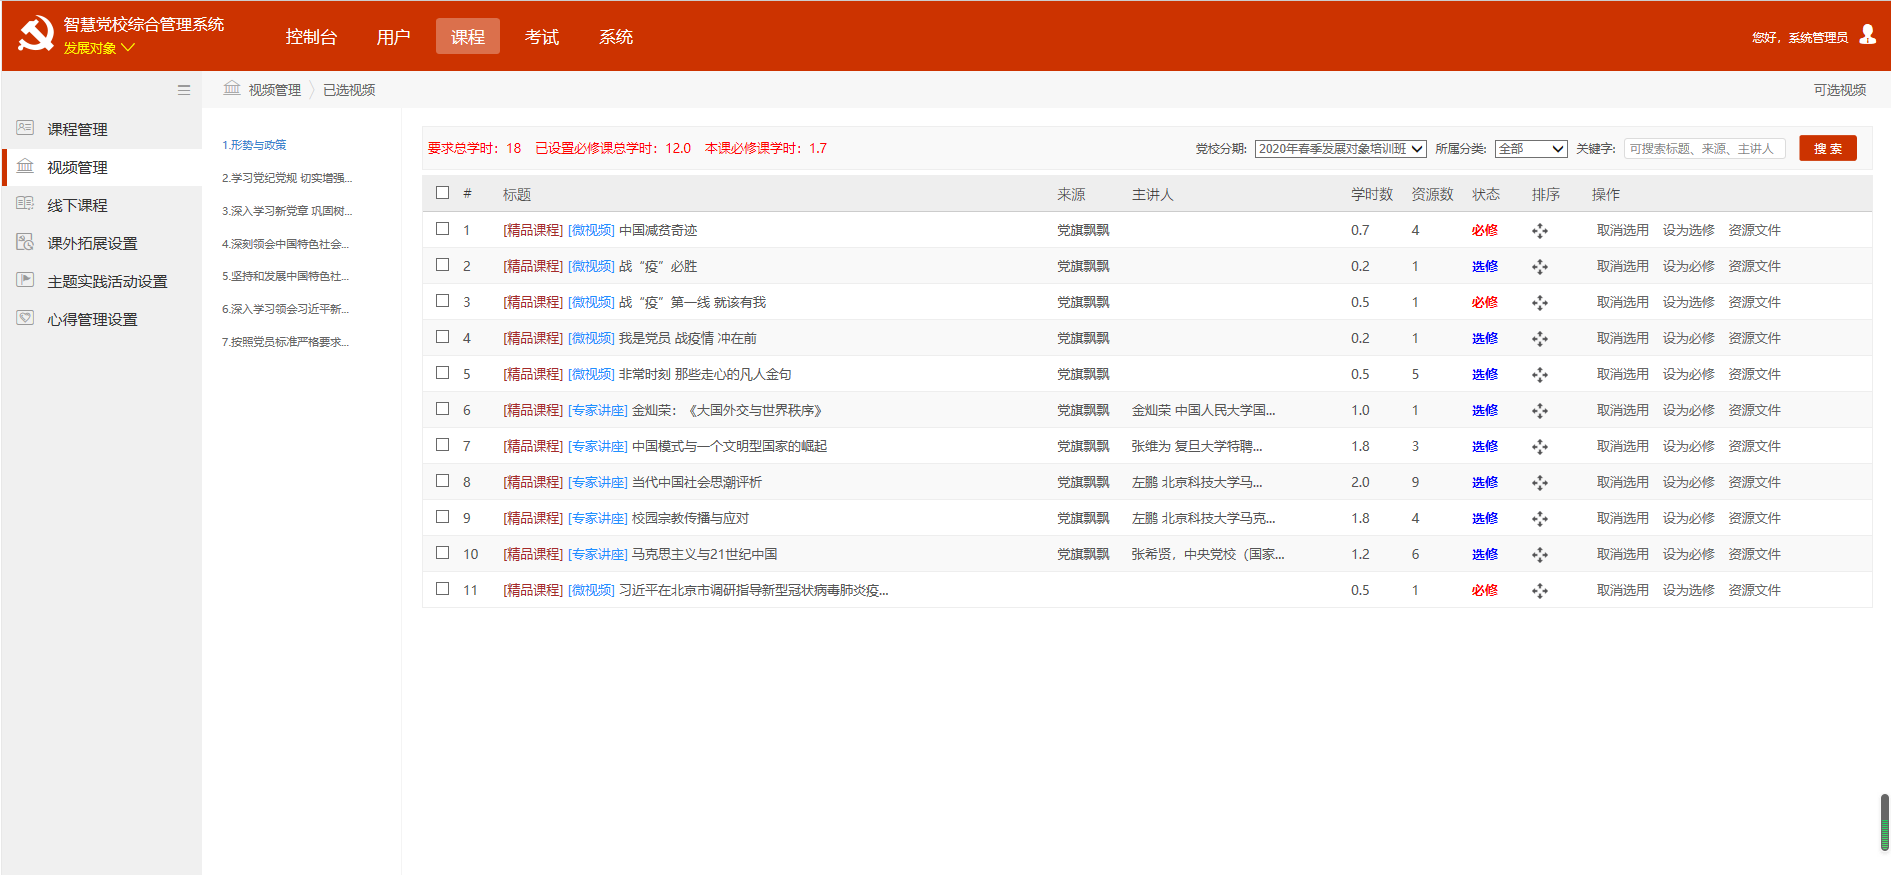Click the keyword search input field
The image size is (1891, 875).
pyautogui.click(x=1704, y=149)
